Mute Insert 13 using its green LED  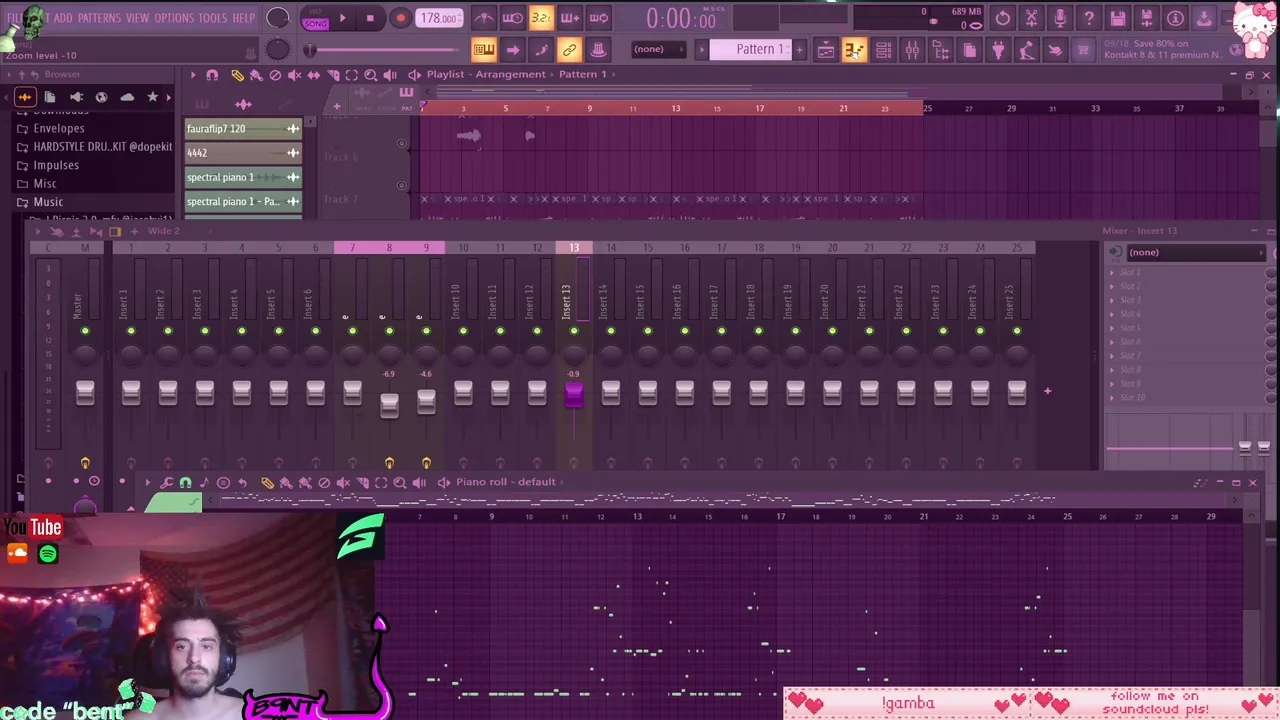tap(574, 331)
